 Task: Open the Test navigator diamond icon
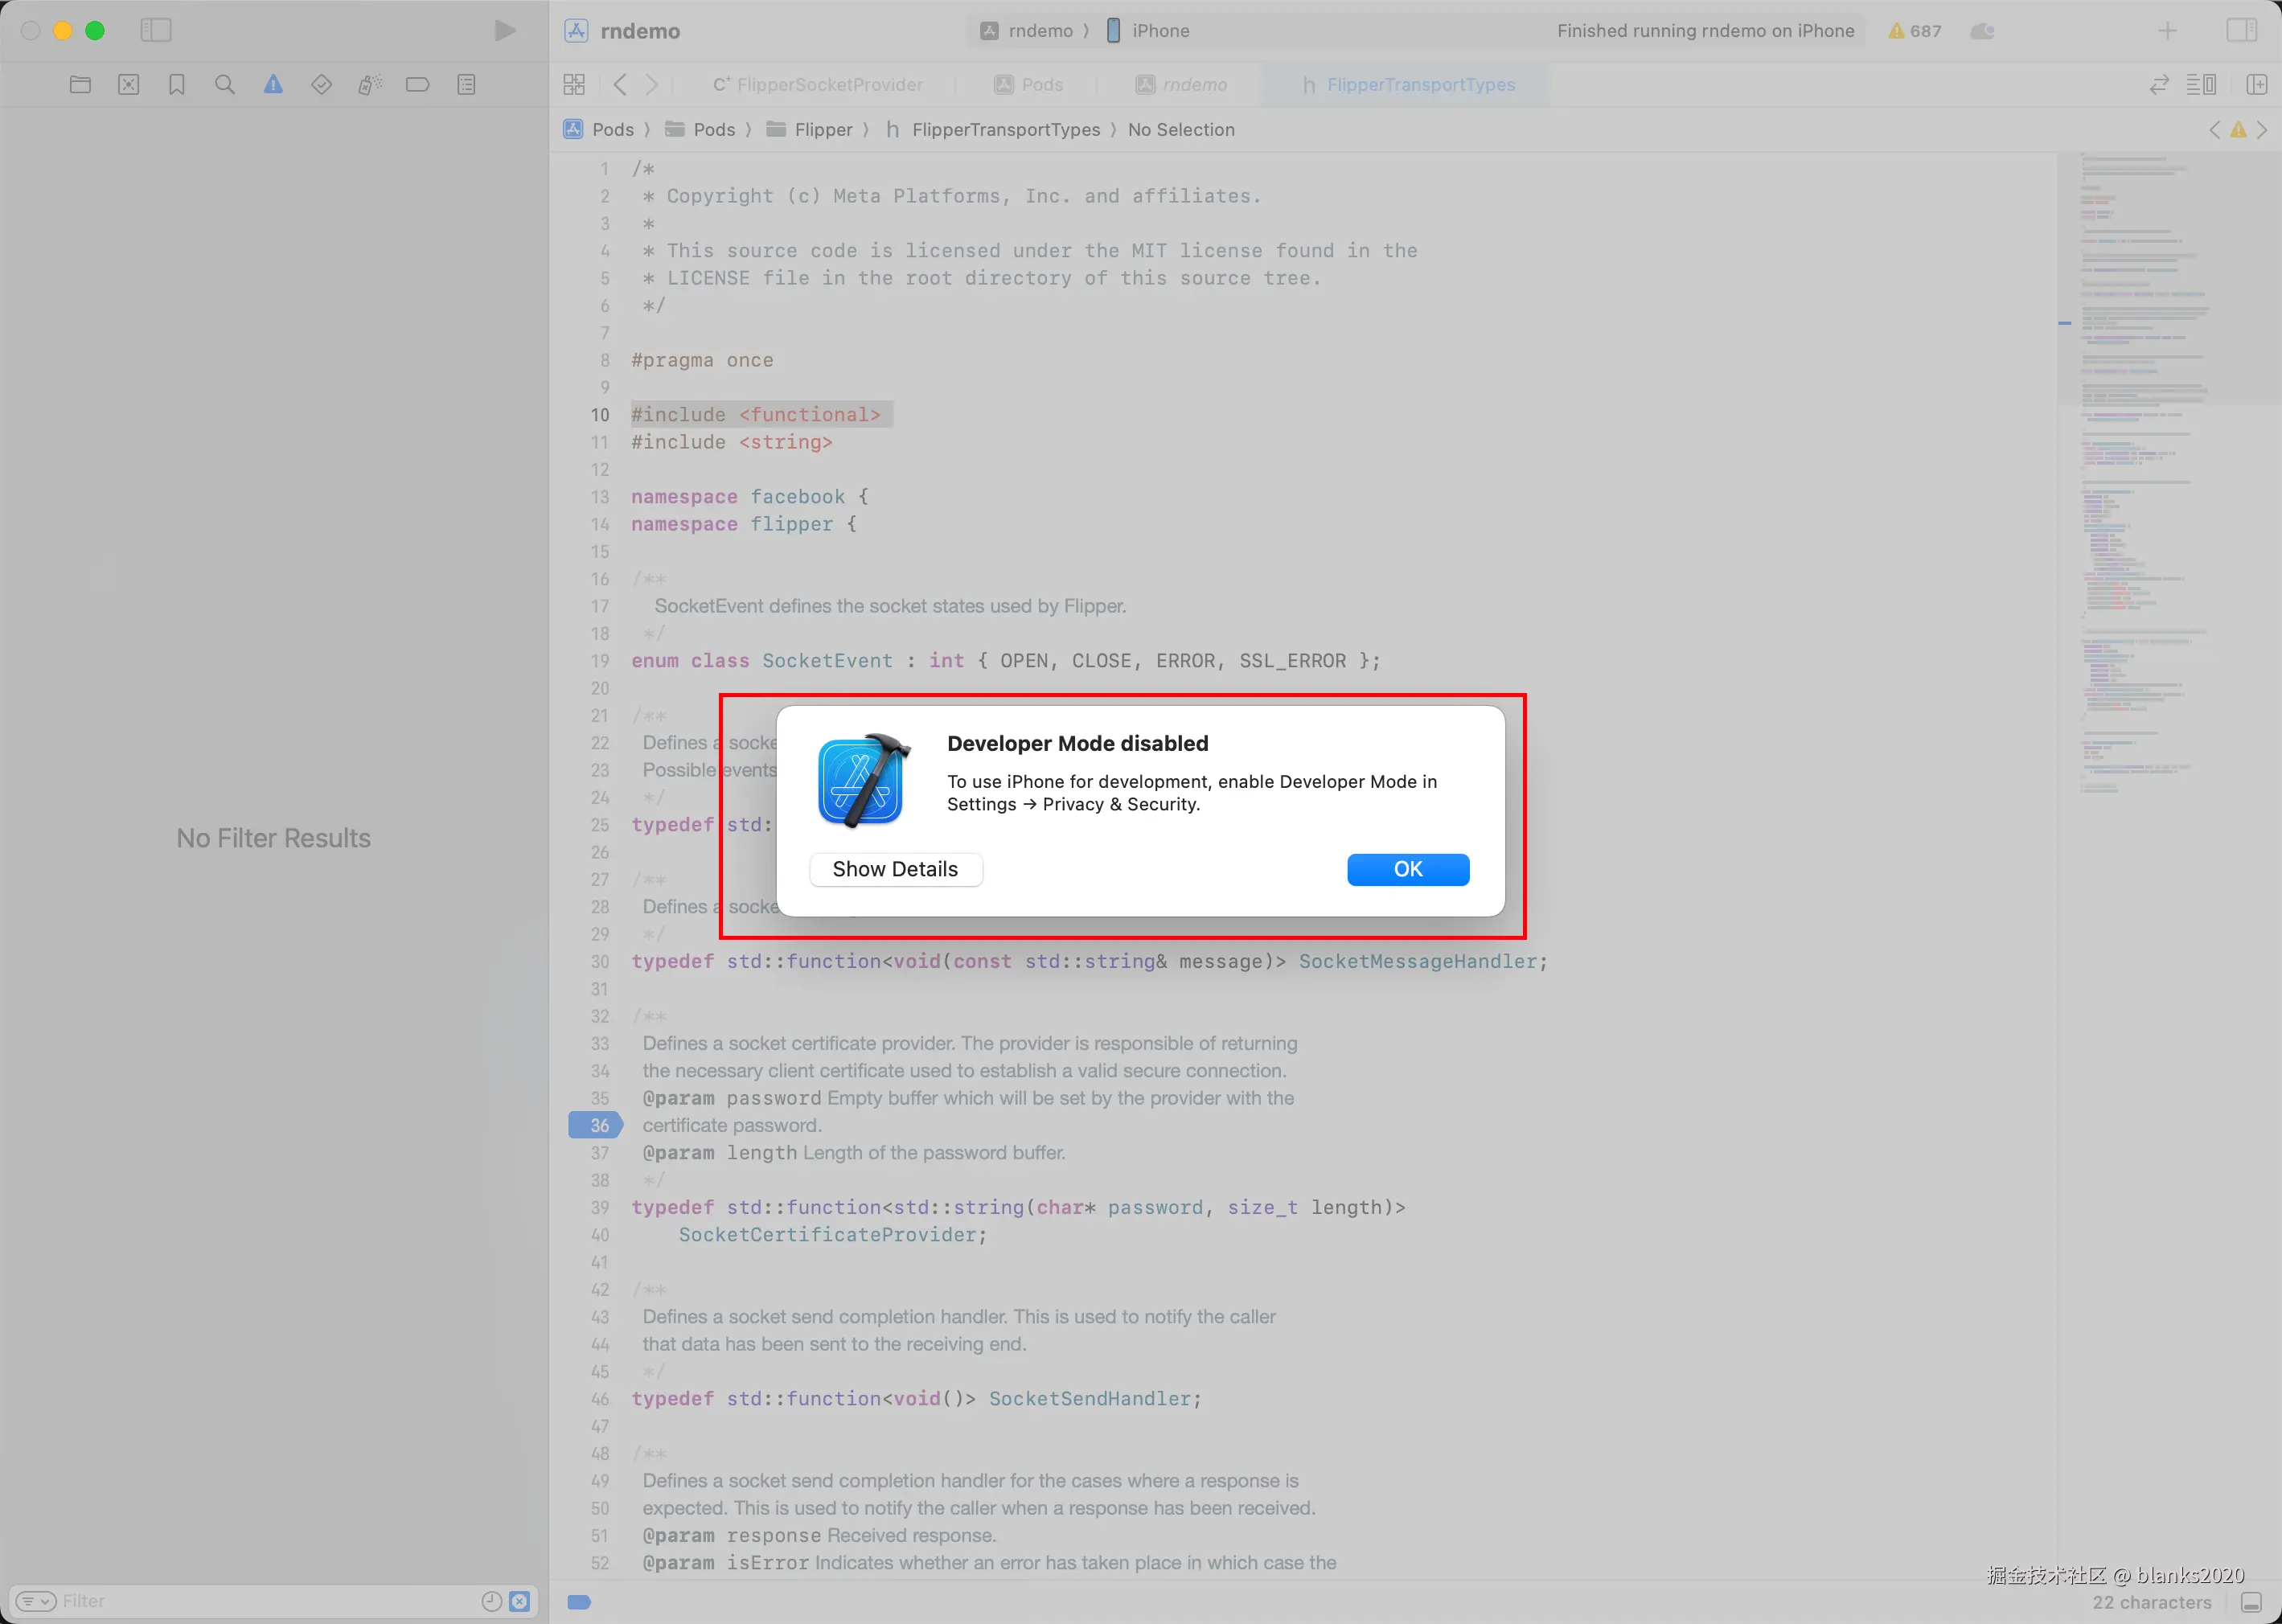tap(321, 85)
